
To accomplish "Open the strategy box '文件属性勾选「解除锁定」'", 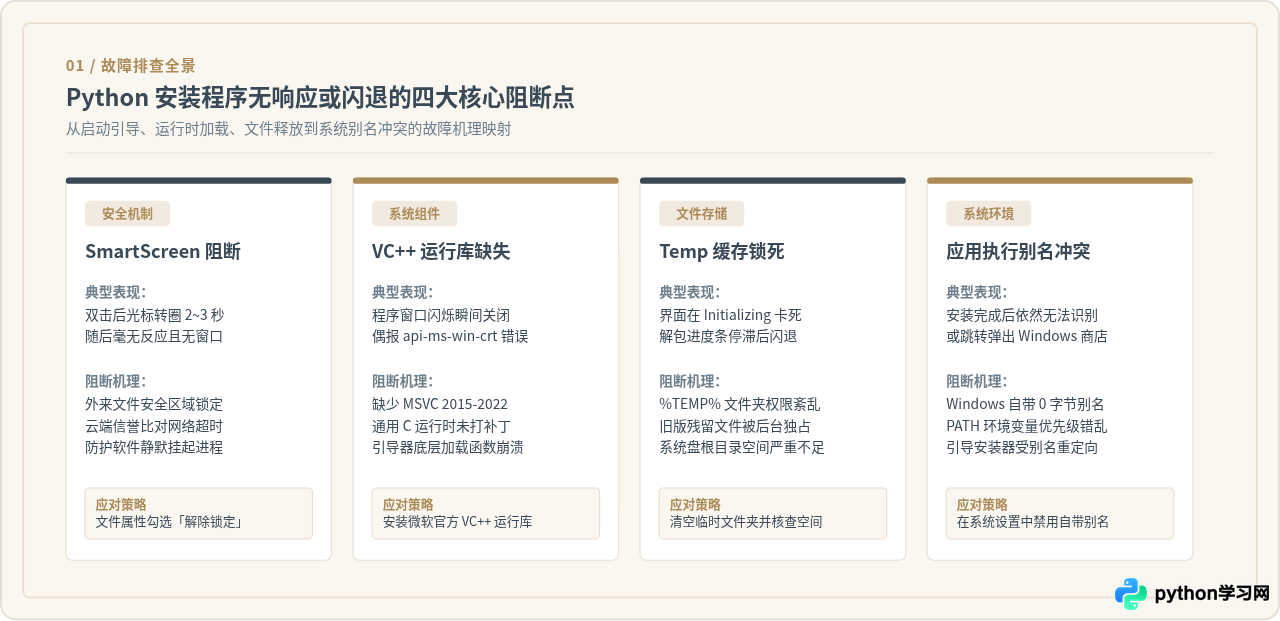I will (x=199, y=513).
